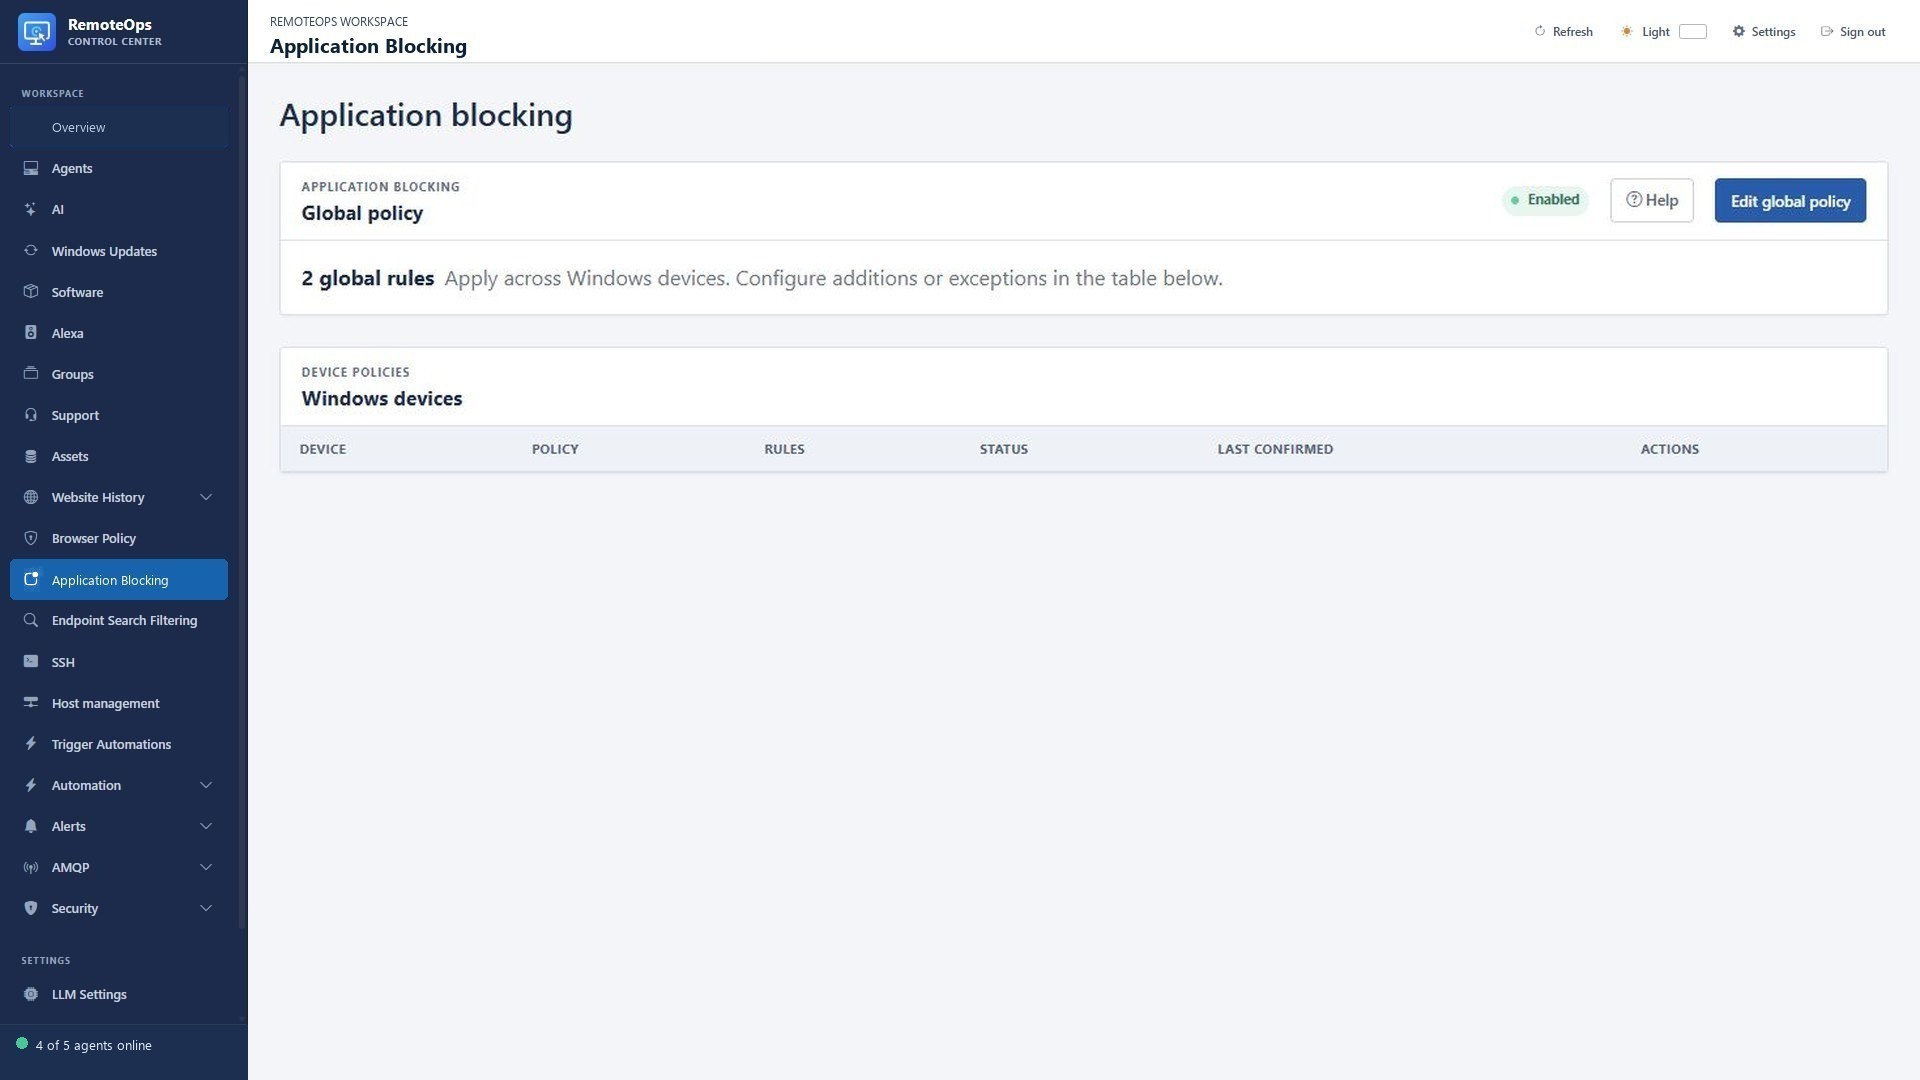Viewport: 1920px width, 1080px height.
Task: Click the DEVICE column header
Action: [323, 449]
